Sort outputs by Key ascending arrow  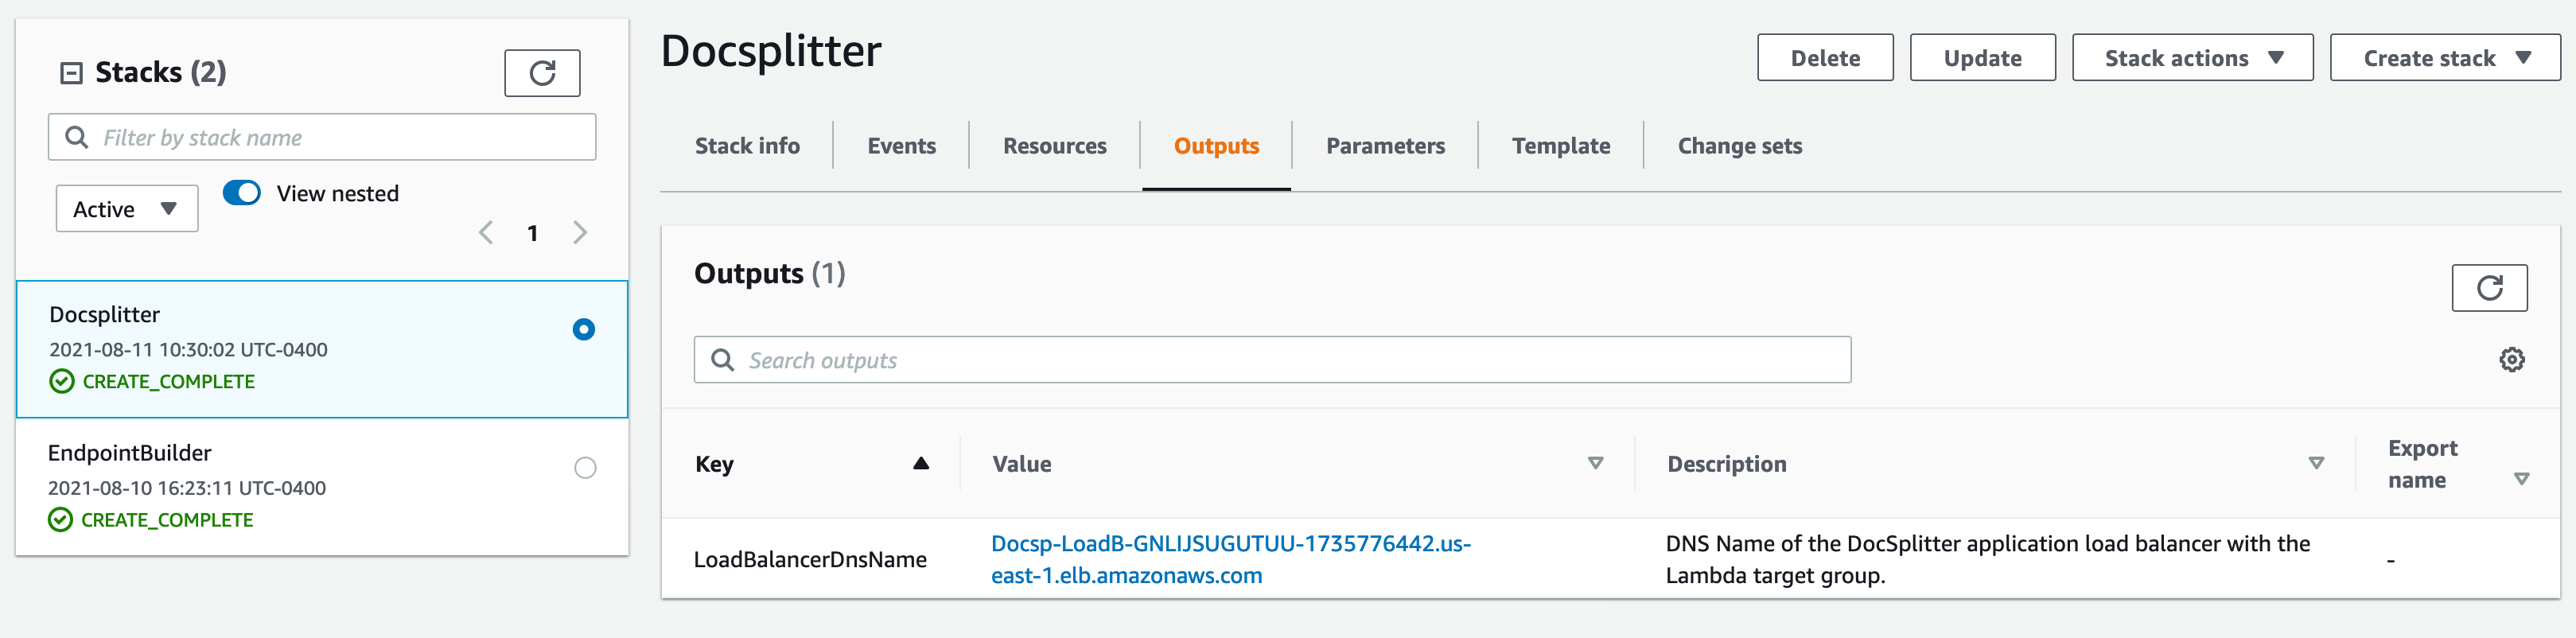coord(921,463)
